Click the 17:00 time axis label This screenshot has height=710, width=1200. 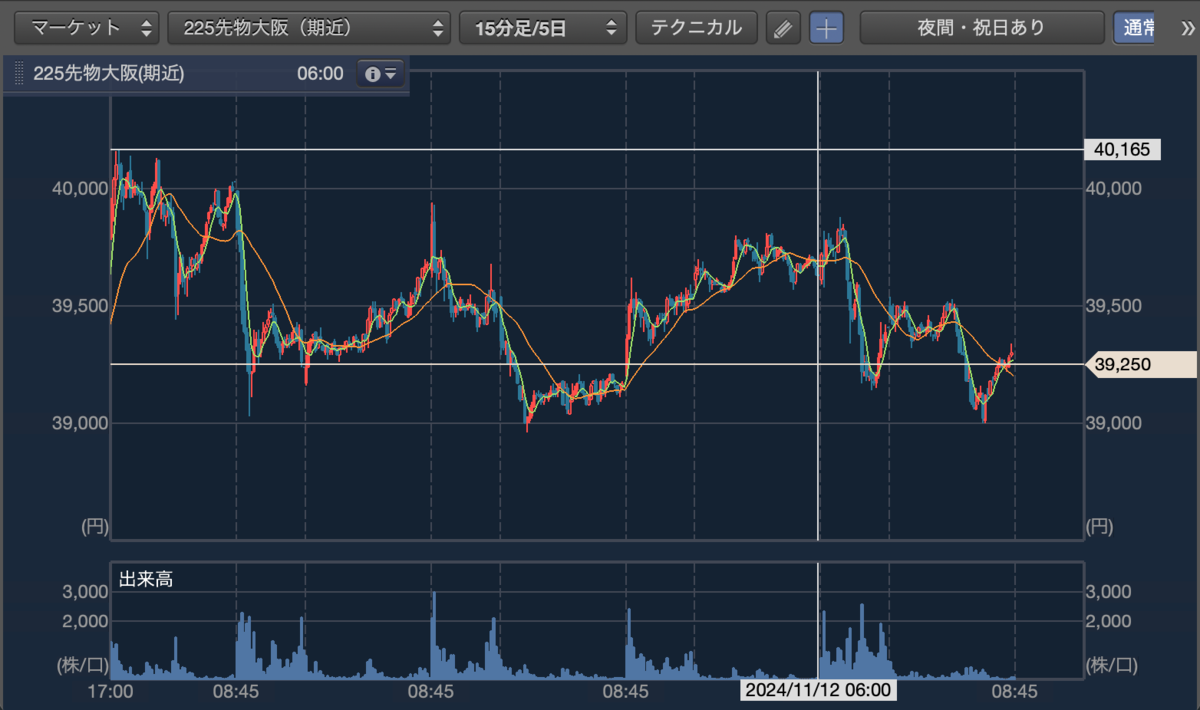click(111, 691)
